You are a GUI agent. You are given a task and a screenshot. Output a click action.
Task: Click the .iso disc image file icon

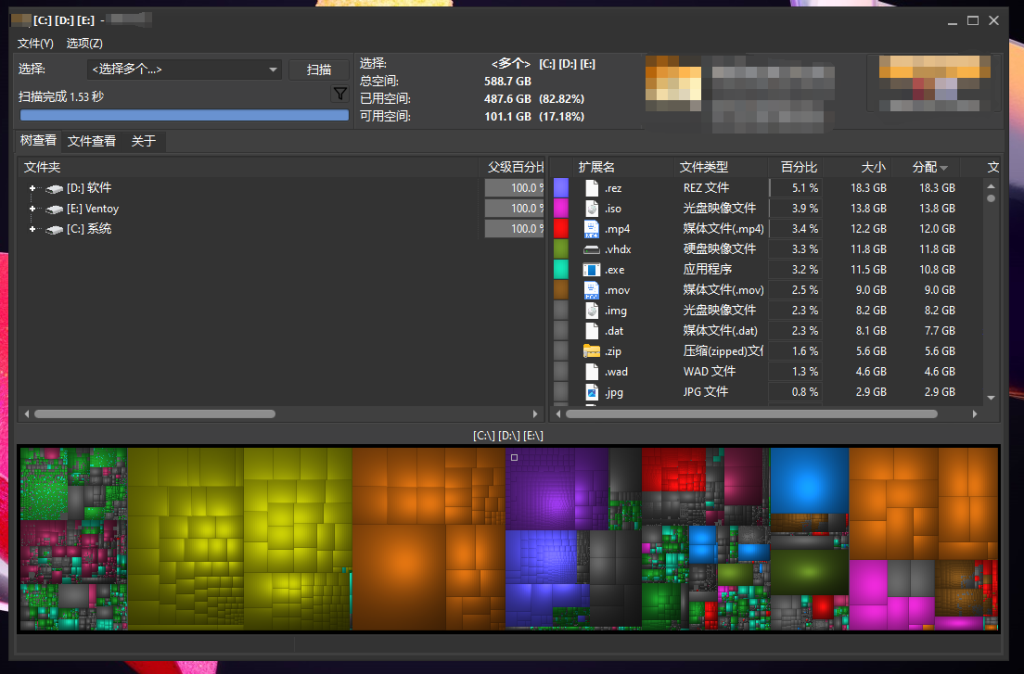[591, 208]
